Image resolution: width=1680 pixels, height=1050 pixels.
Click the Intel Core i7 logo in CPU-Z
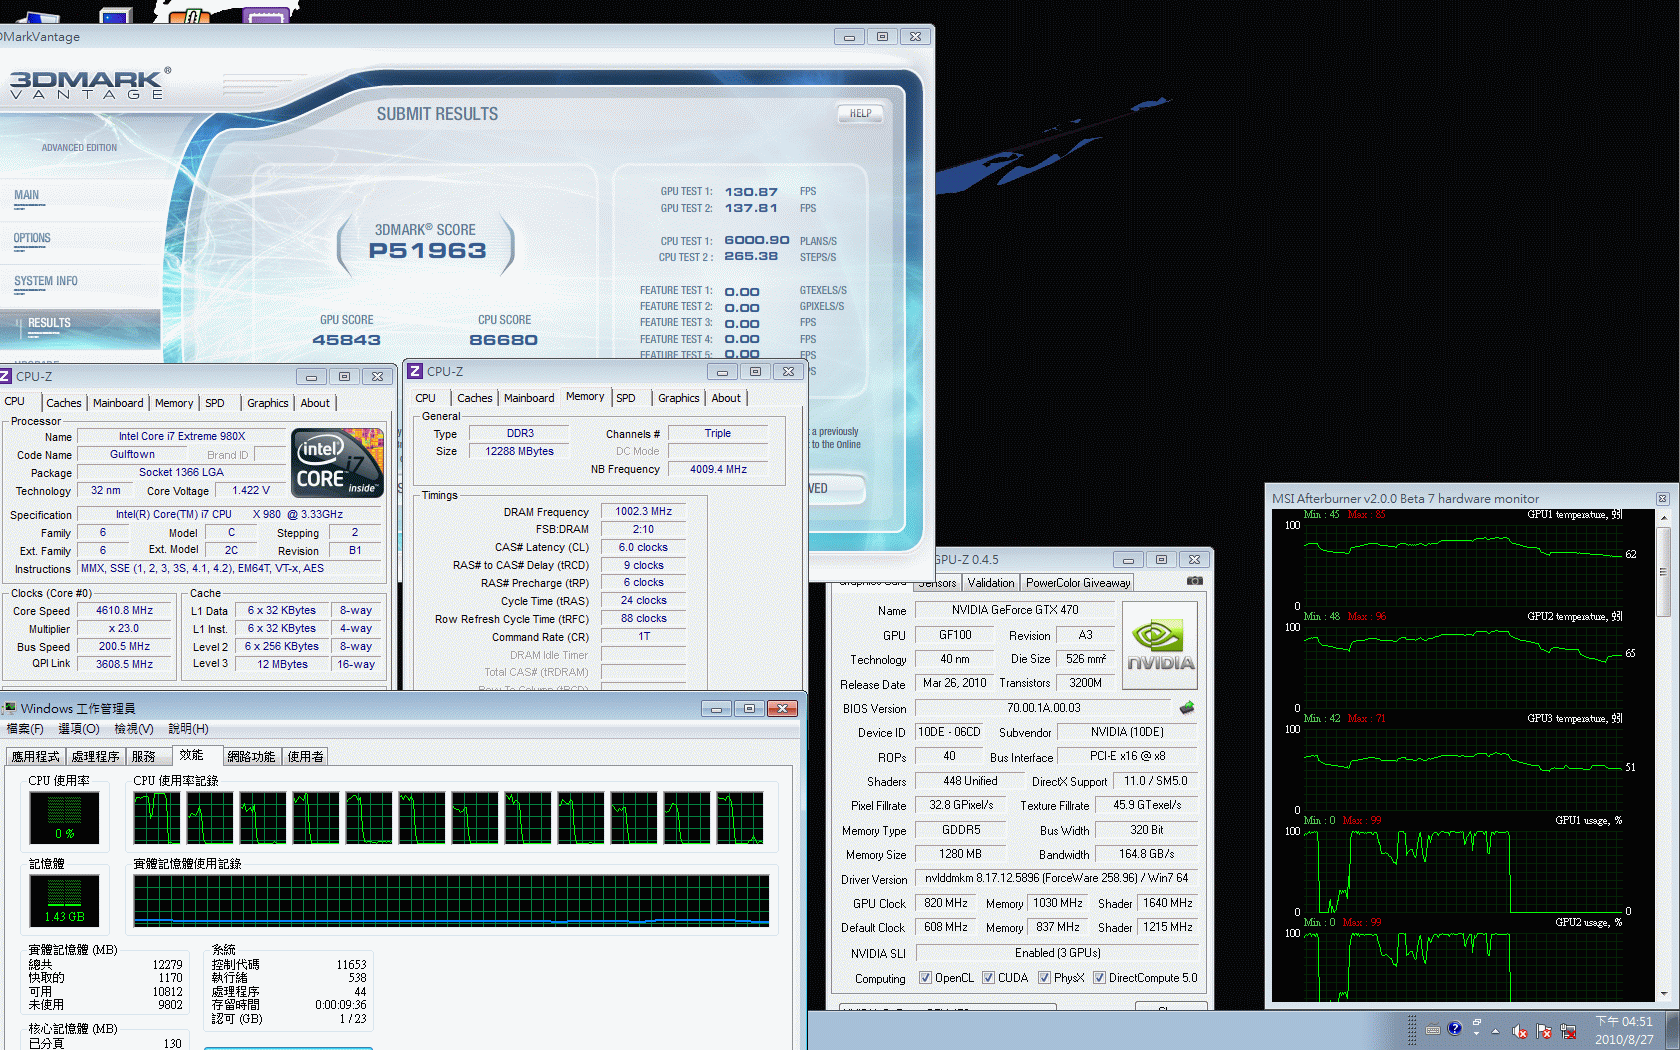click(337, 463)
